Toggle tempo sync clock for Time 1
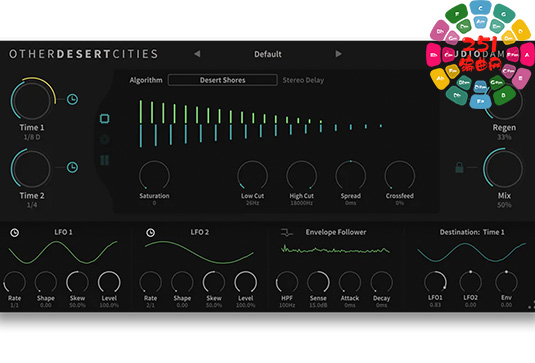535x363 pixels. tap(72, 99)
